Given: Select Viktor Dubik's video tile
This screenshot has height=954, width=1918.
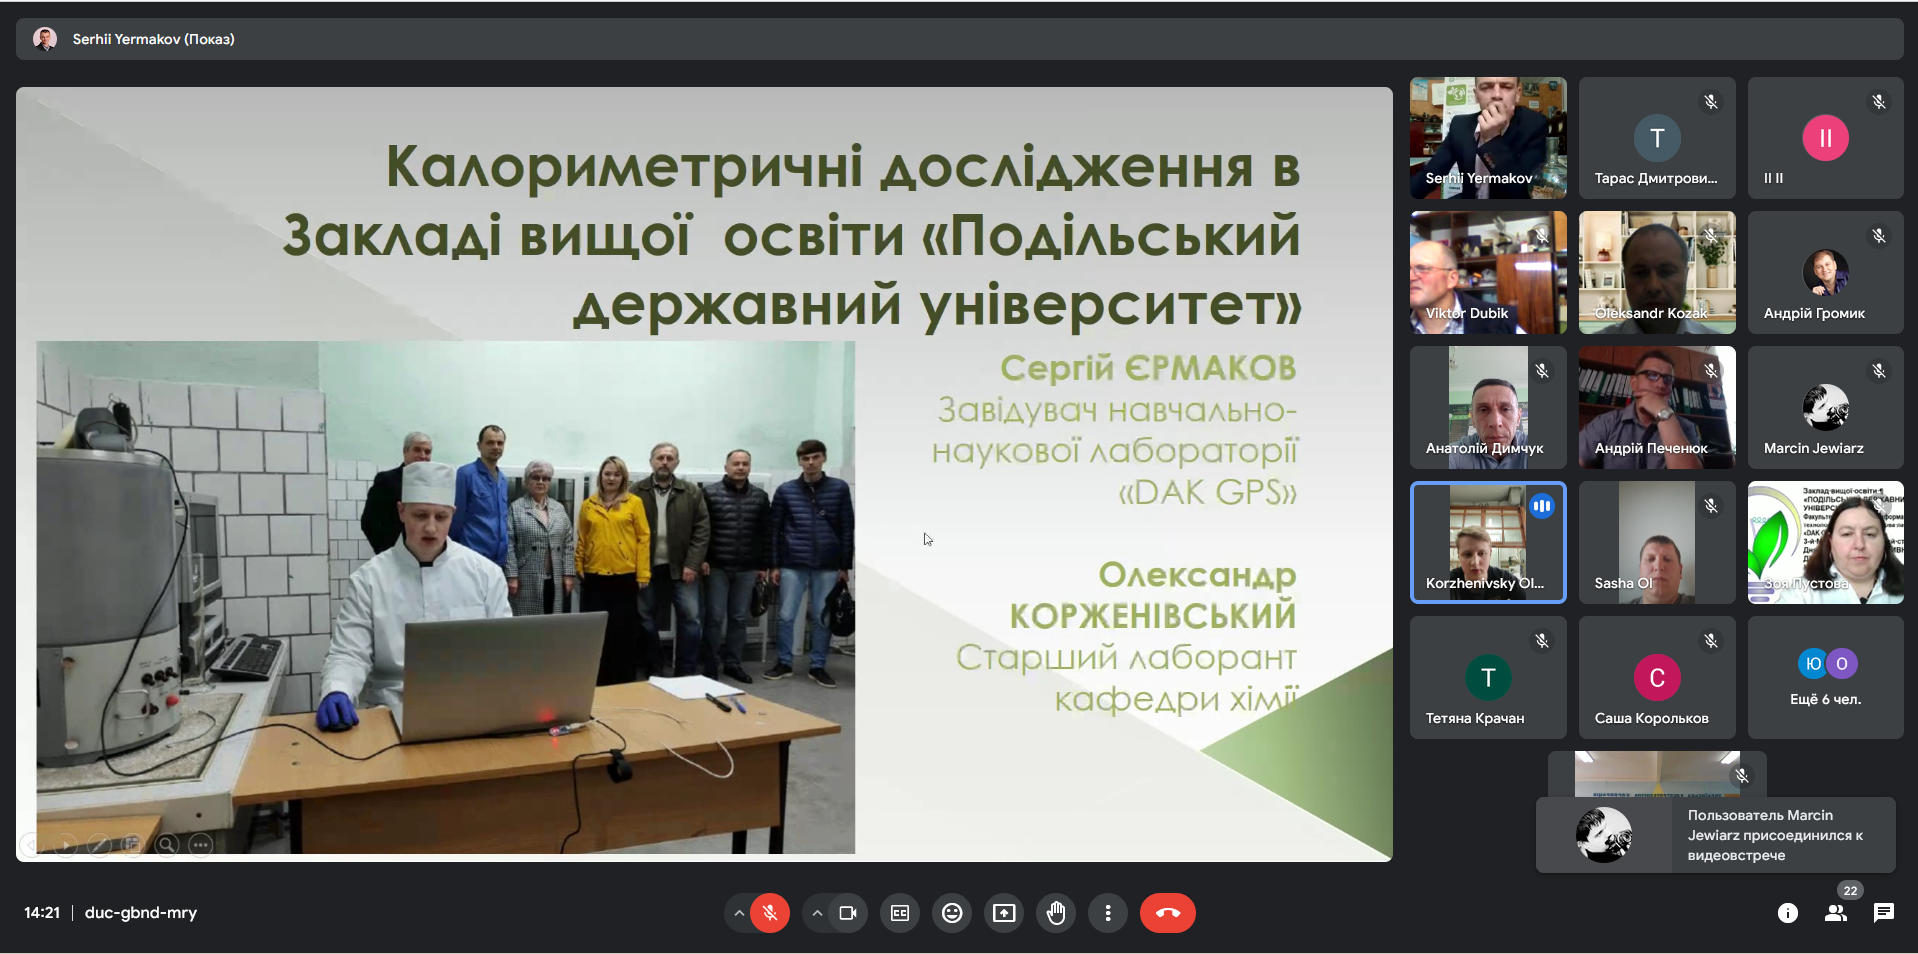Looking at the screenshot, I should (1488, 273).
